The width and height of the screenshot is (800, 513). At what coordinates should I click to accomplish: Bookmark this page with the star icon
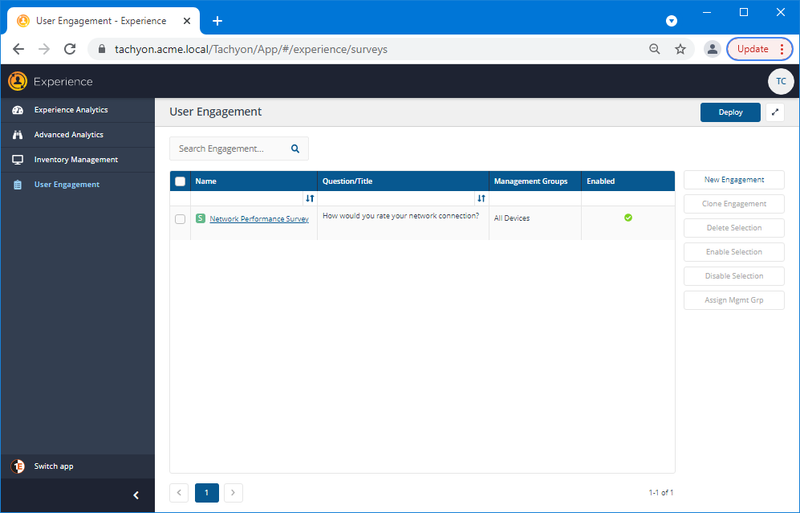pos(680,49)
